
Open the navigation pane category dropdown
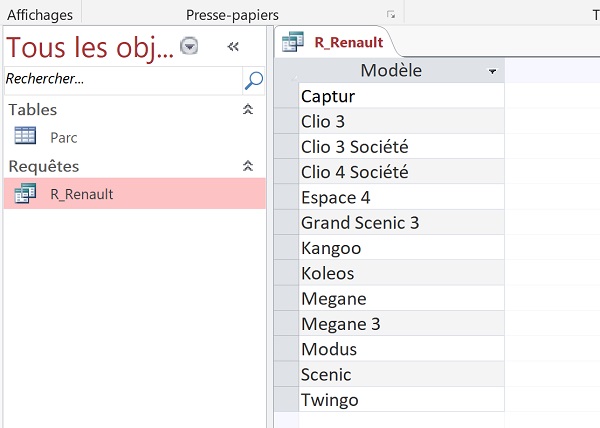pos(189,46)
